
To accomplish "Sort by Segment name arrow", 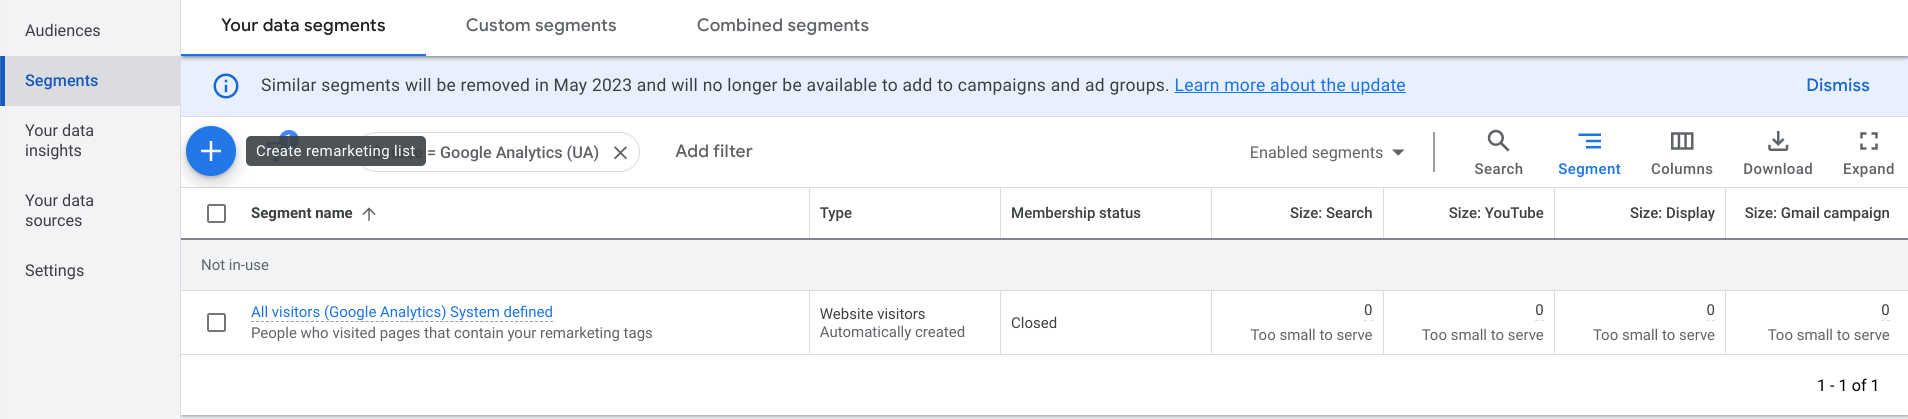I will point(369,213).
